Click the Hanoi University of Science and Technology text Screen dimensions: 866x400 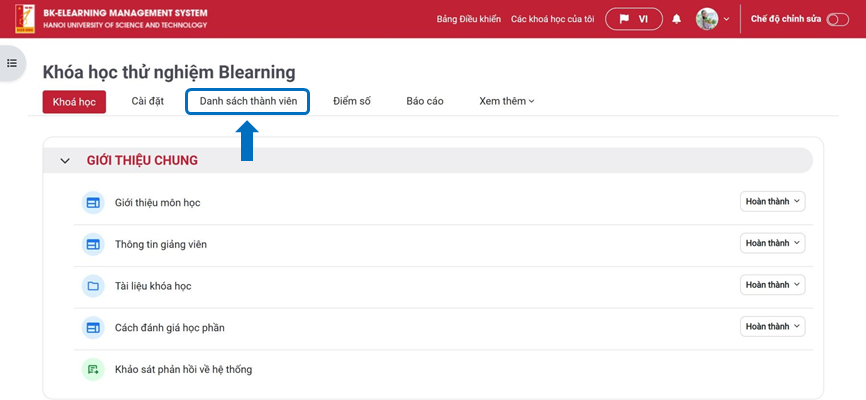pos(125,25)
